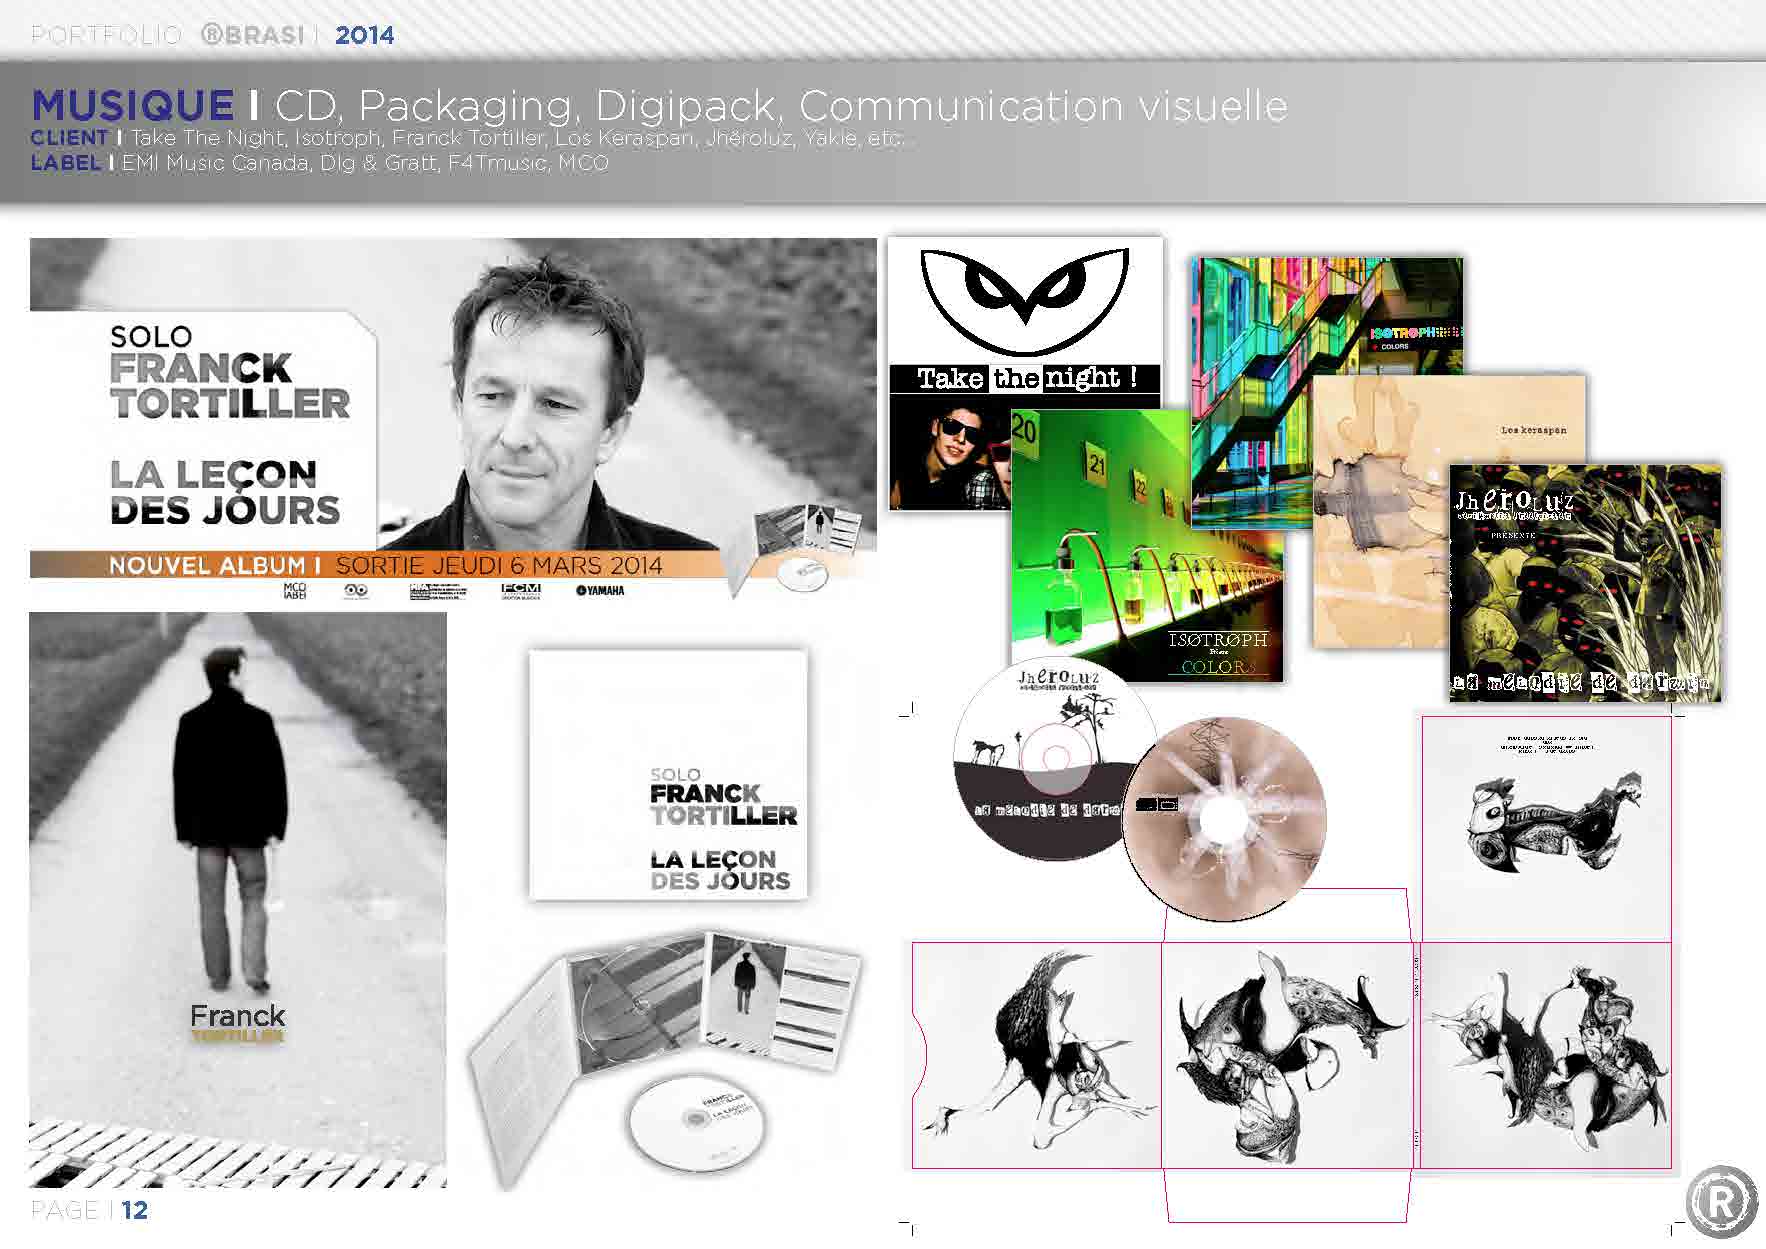Click the MCO Label logo under the banner
1766x1249 pixels.
tap(295, 591)
